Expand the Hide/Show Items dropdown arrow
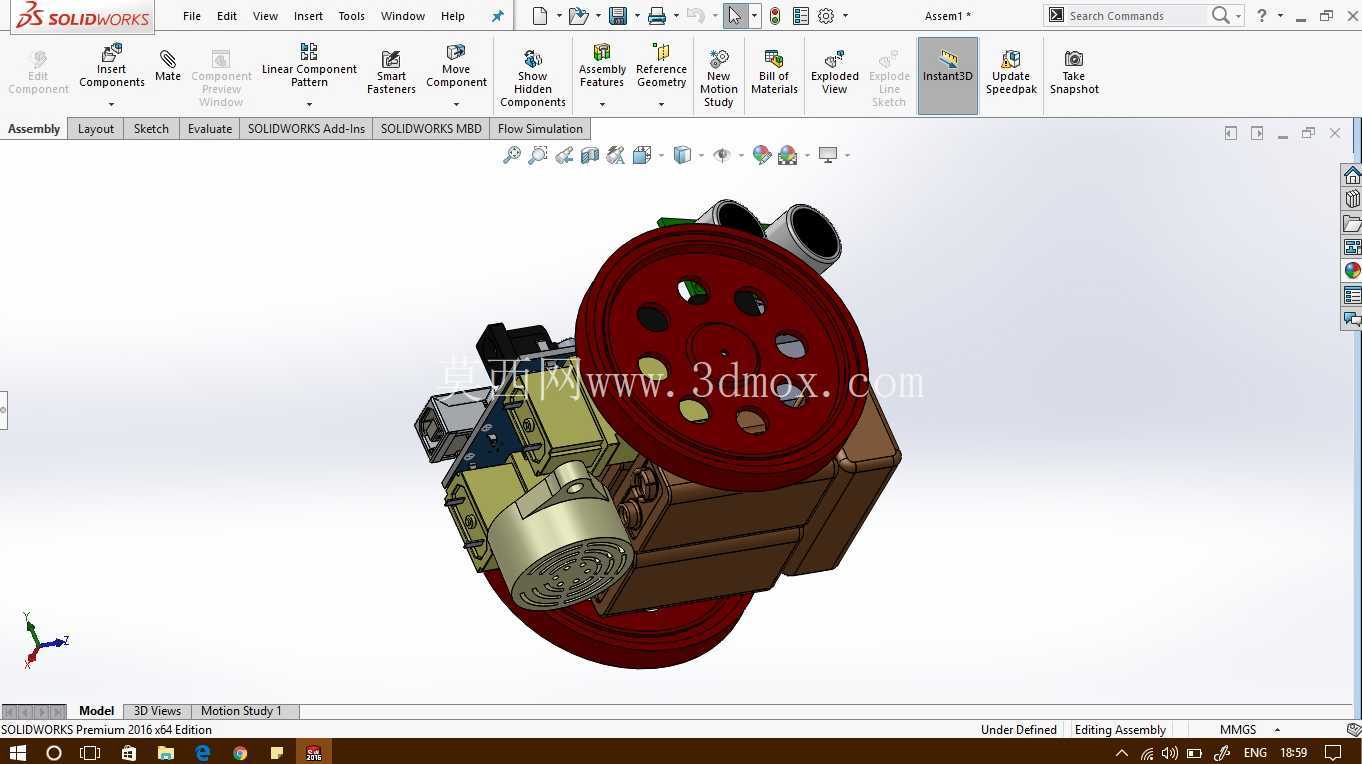 [x=741, y=155]
